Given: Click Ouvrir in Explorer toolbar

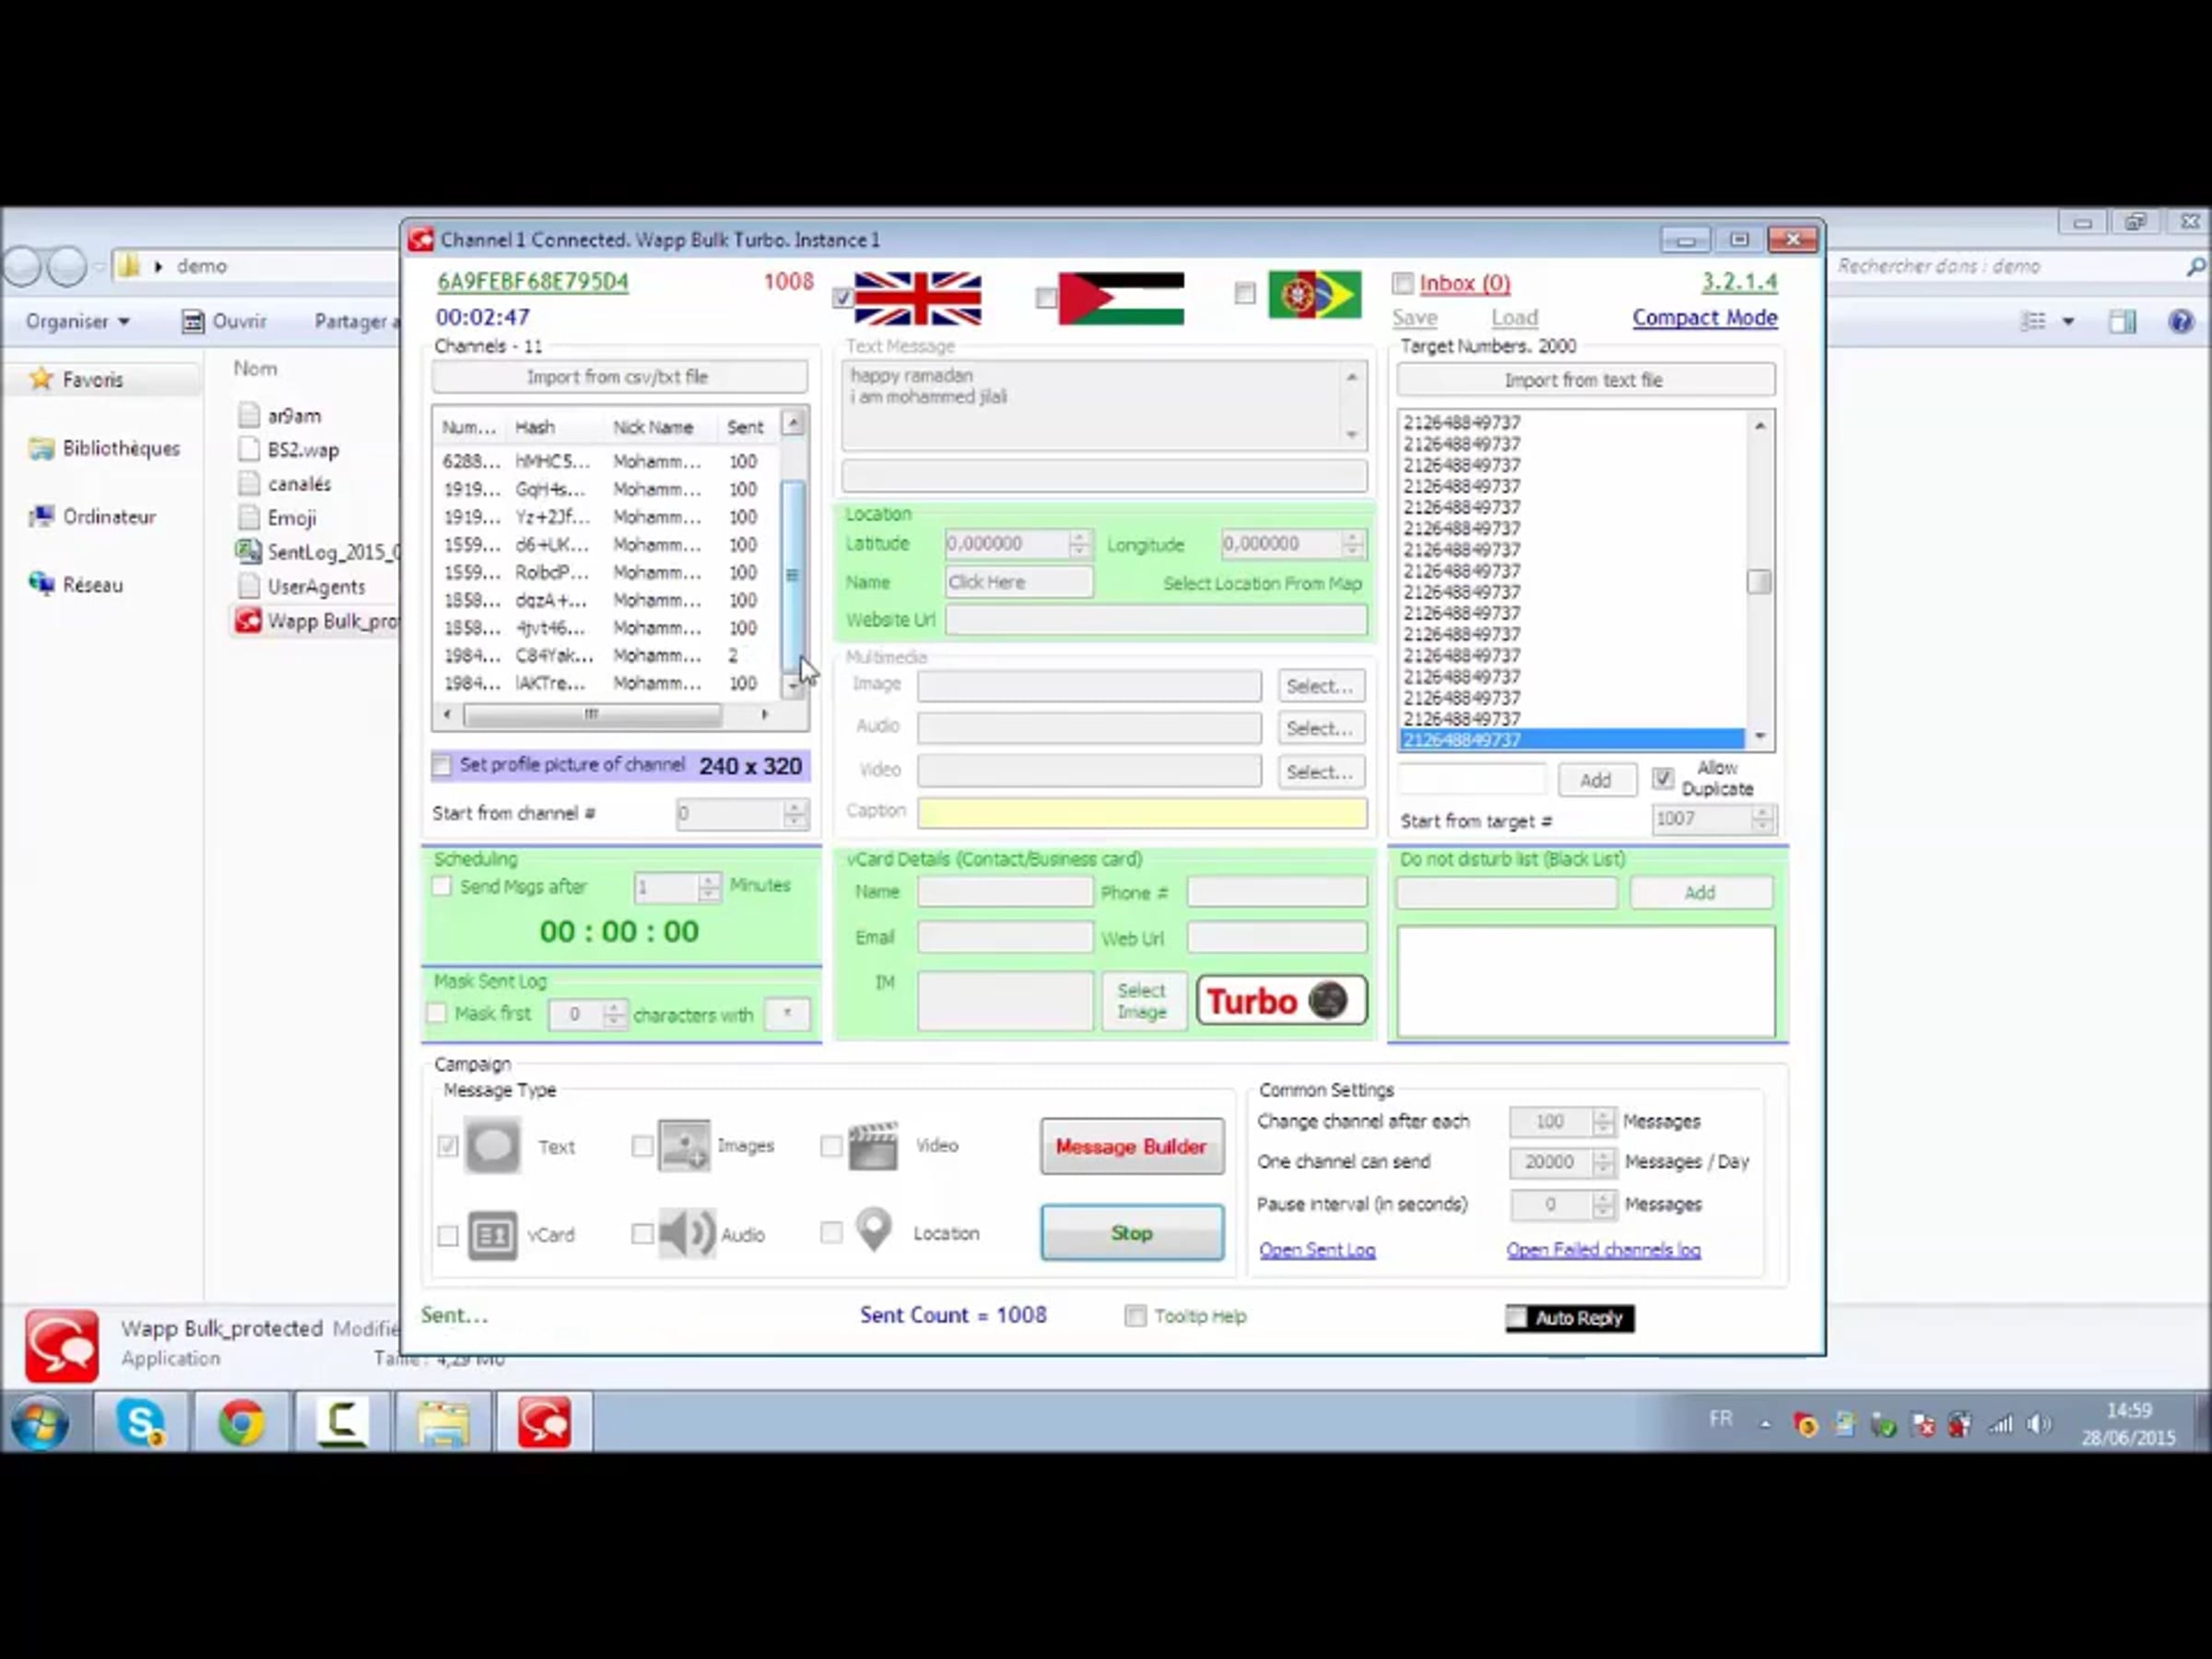Looking at the screenshot, I should click(225, 322).
